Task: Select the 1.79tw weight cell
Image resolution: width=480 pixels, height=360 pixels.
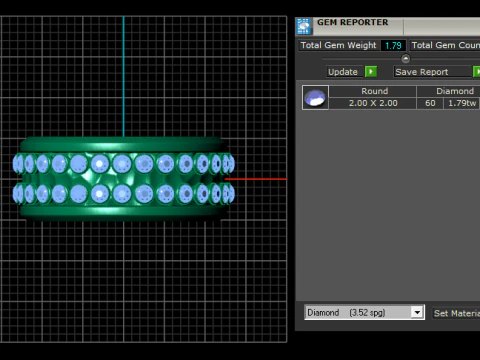Action: 462,103
